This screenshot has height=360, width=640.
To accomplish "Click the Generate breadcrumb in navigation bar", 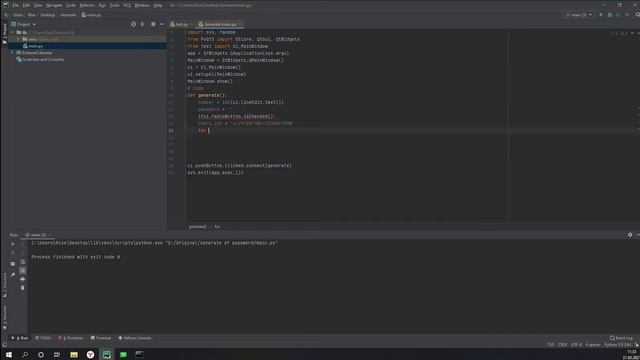I will click(68, 15).
